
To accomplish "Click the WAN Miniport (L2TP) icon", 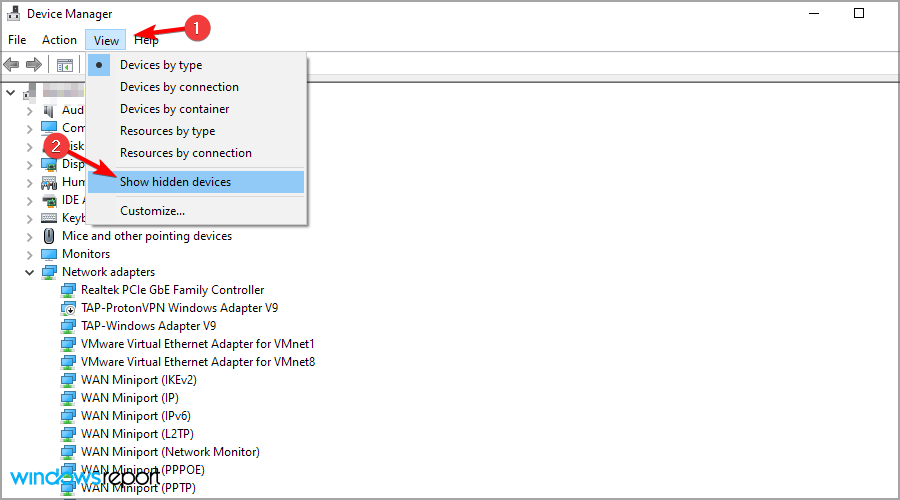I will tap(68, 434).
